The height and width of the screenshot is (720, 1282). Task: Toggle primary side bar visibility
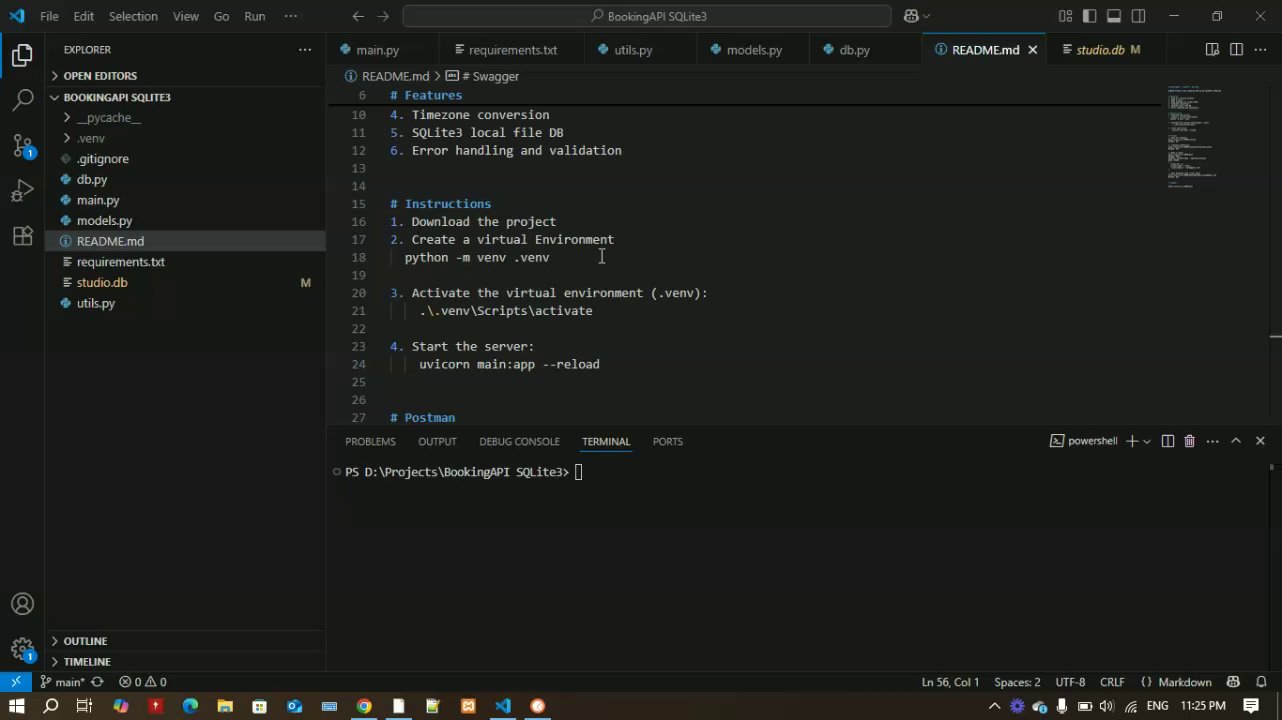tap(1090, 16)
